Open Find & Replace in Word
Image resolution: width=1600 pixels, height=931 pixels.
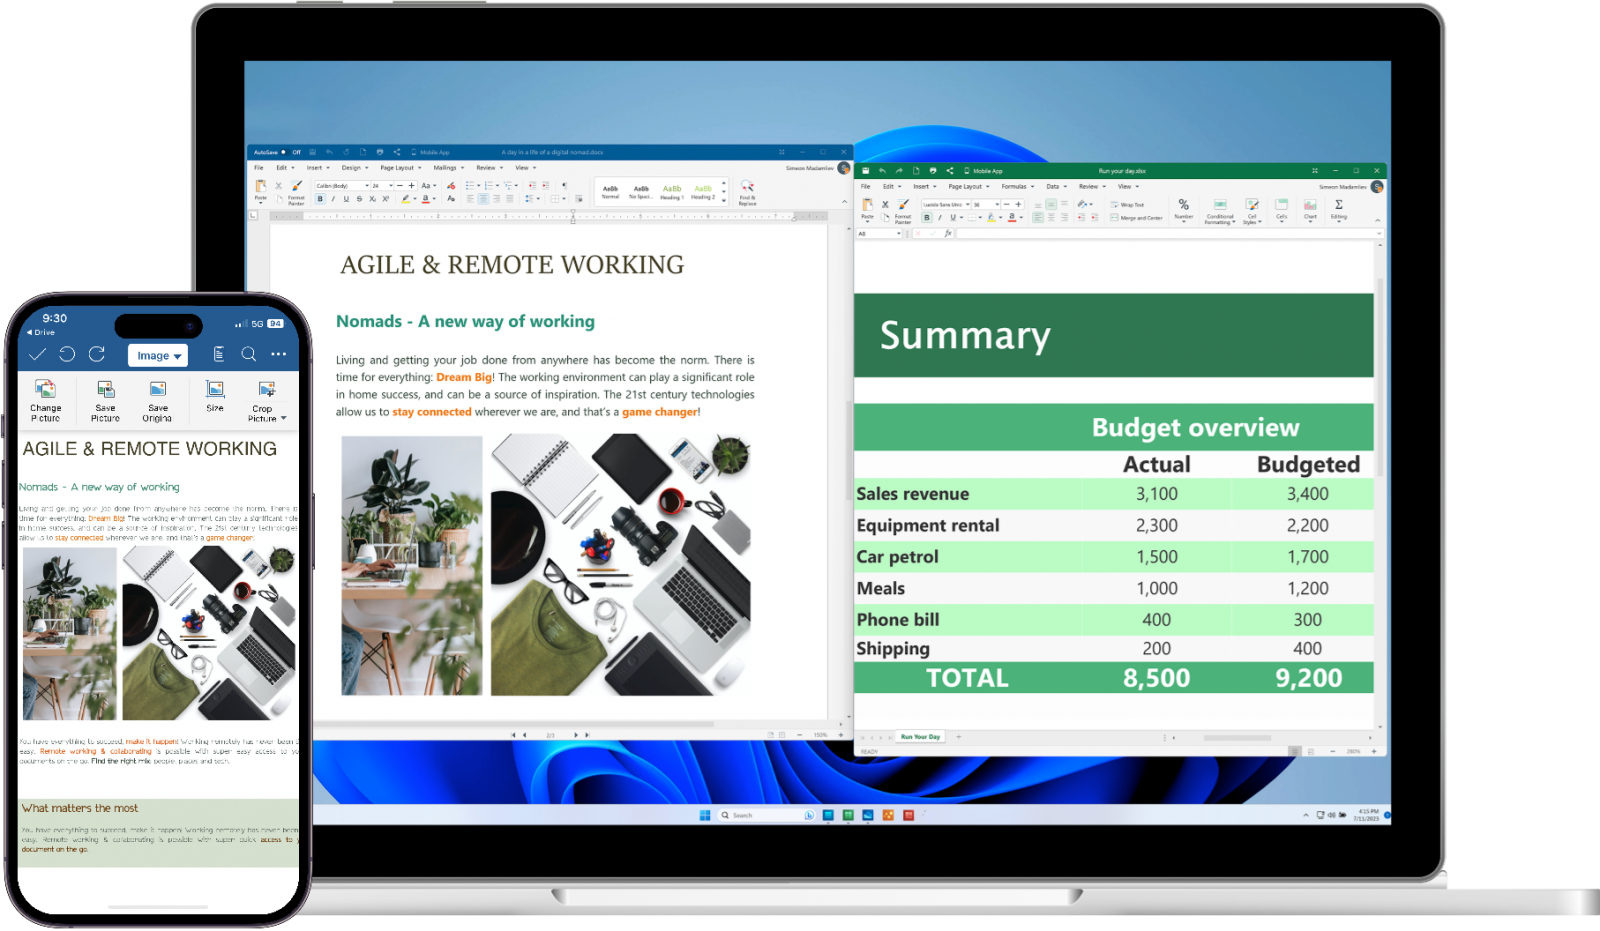pyautogui.click(x=747, y=193)
